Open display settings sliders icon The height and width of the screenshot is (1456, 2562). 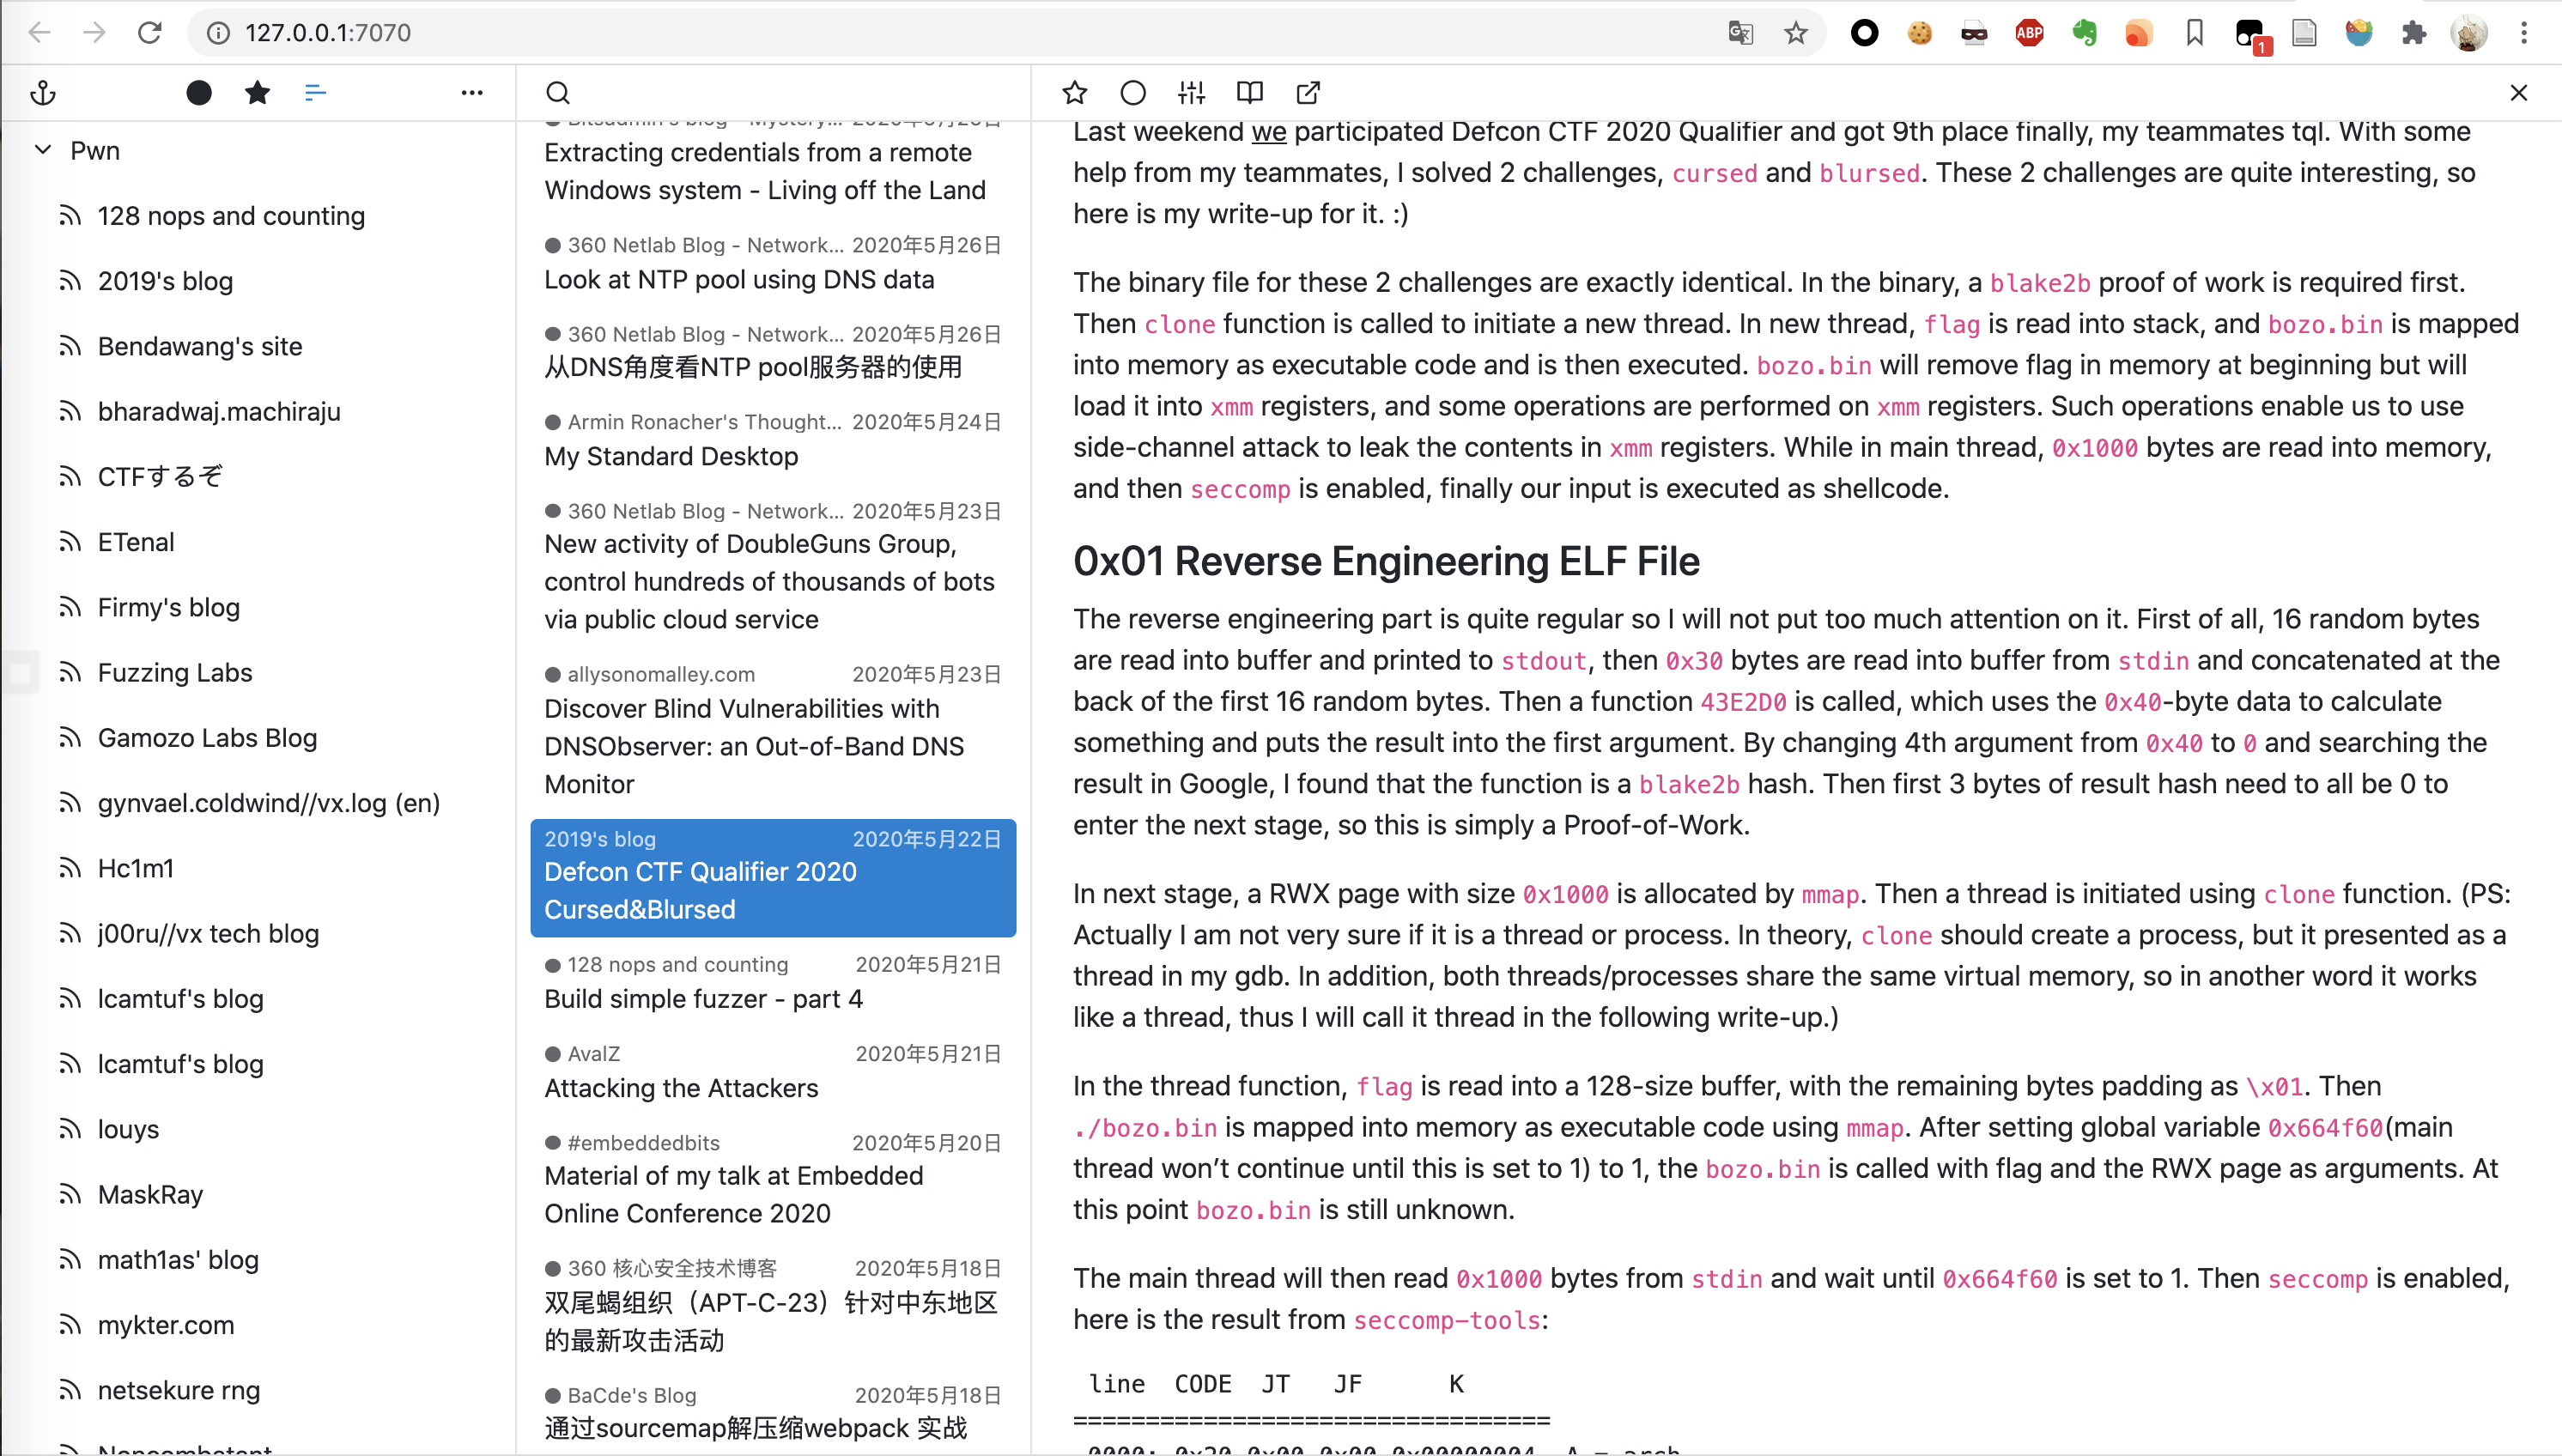1191,93
